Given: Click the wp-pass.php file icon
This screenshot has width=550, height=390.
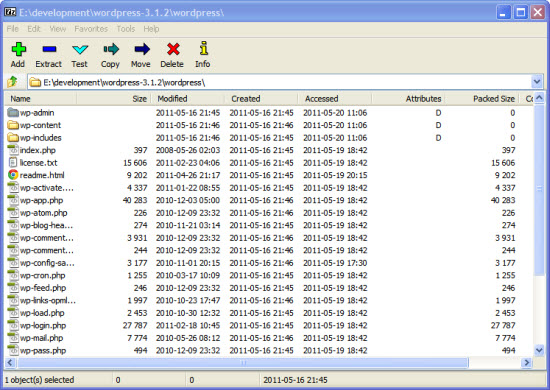Looking at the screenshot, I should point(13,350).
